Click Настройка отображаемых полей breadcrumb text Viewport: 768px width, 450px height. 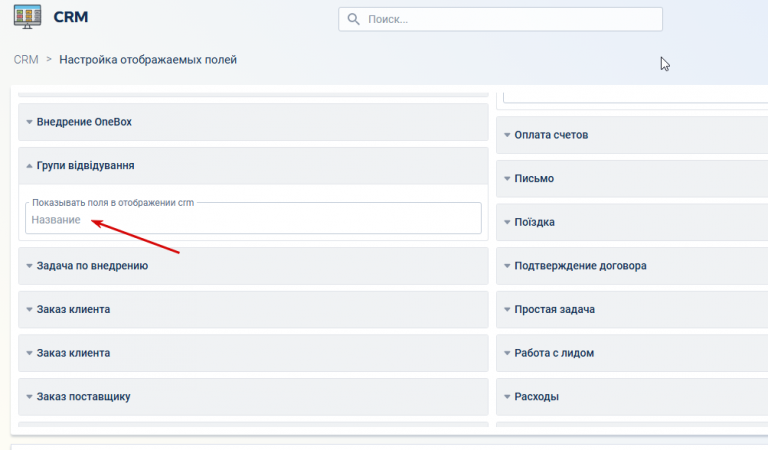148,60
